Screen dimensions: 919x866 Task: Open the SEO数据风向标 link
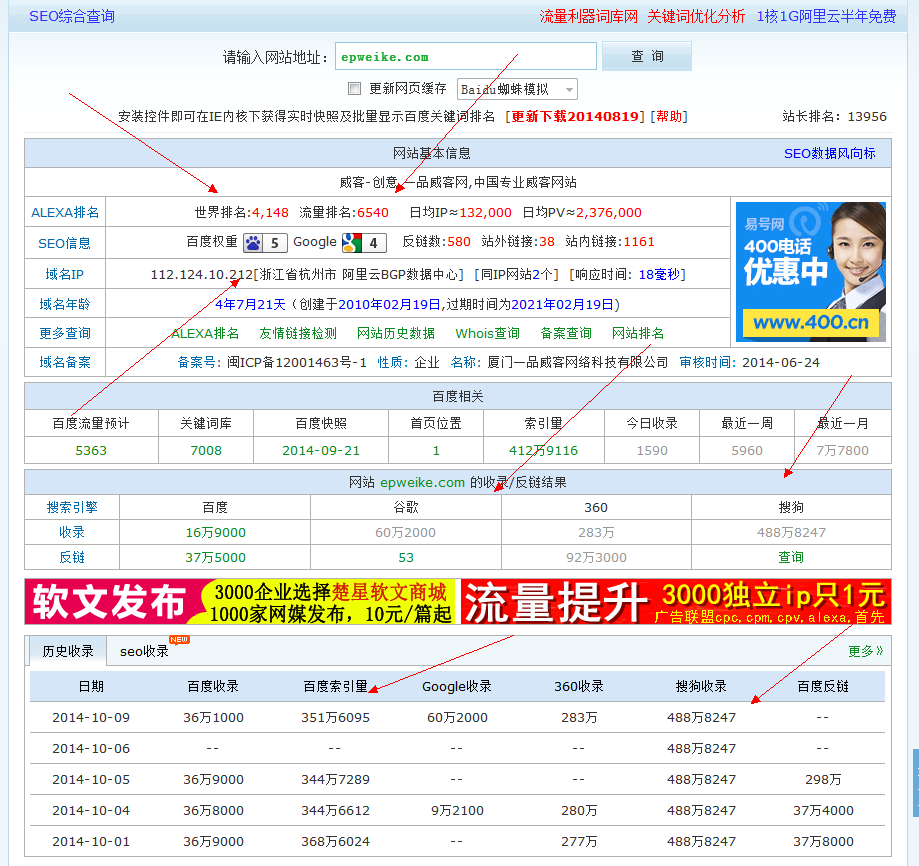(x=829, y=154)
